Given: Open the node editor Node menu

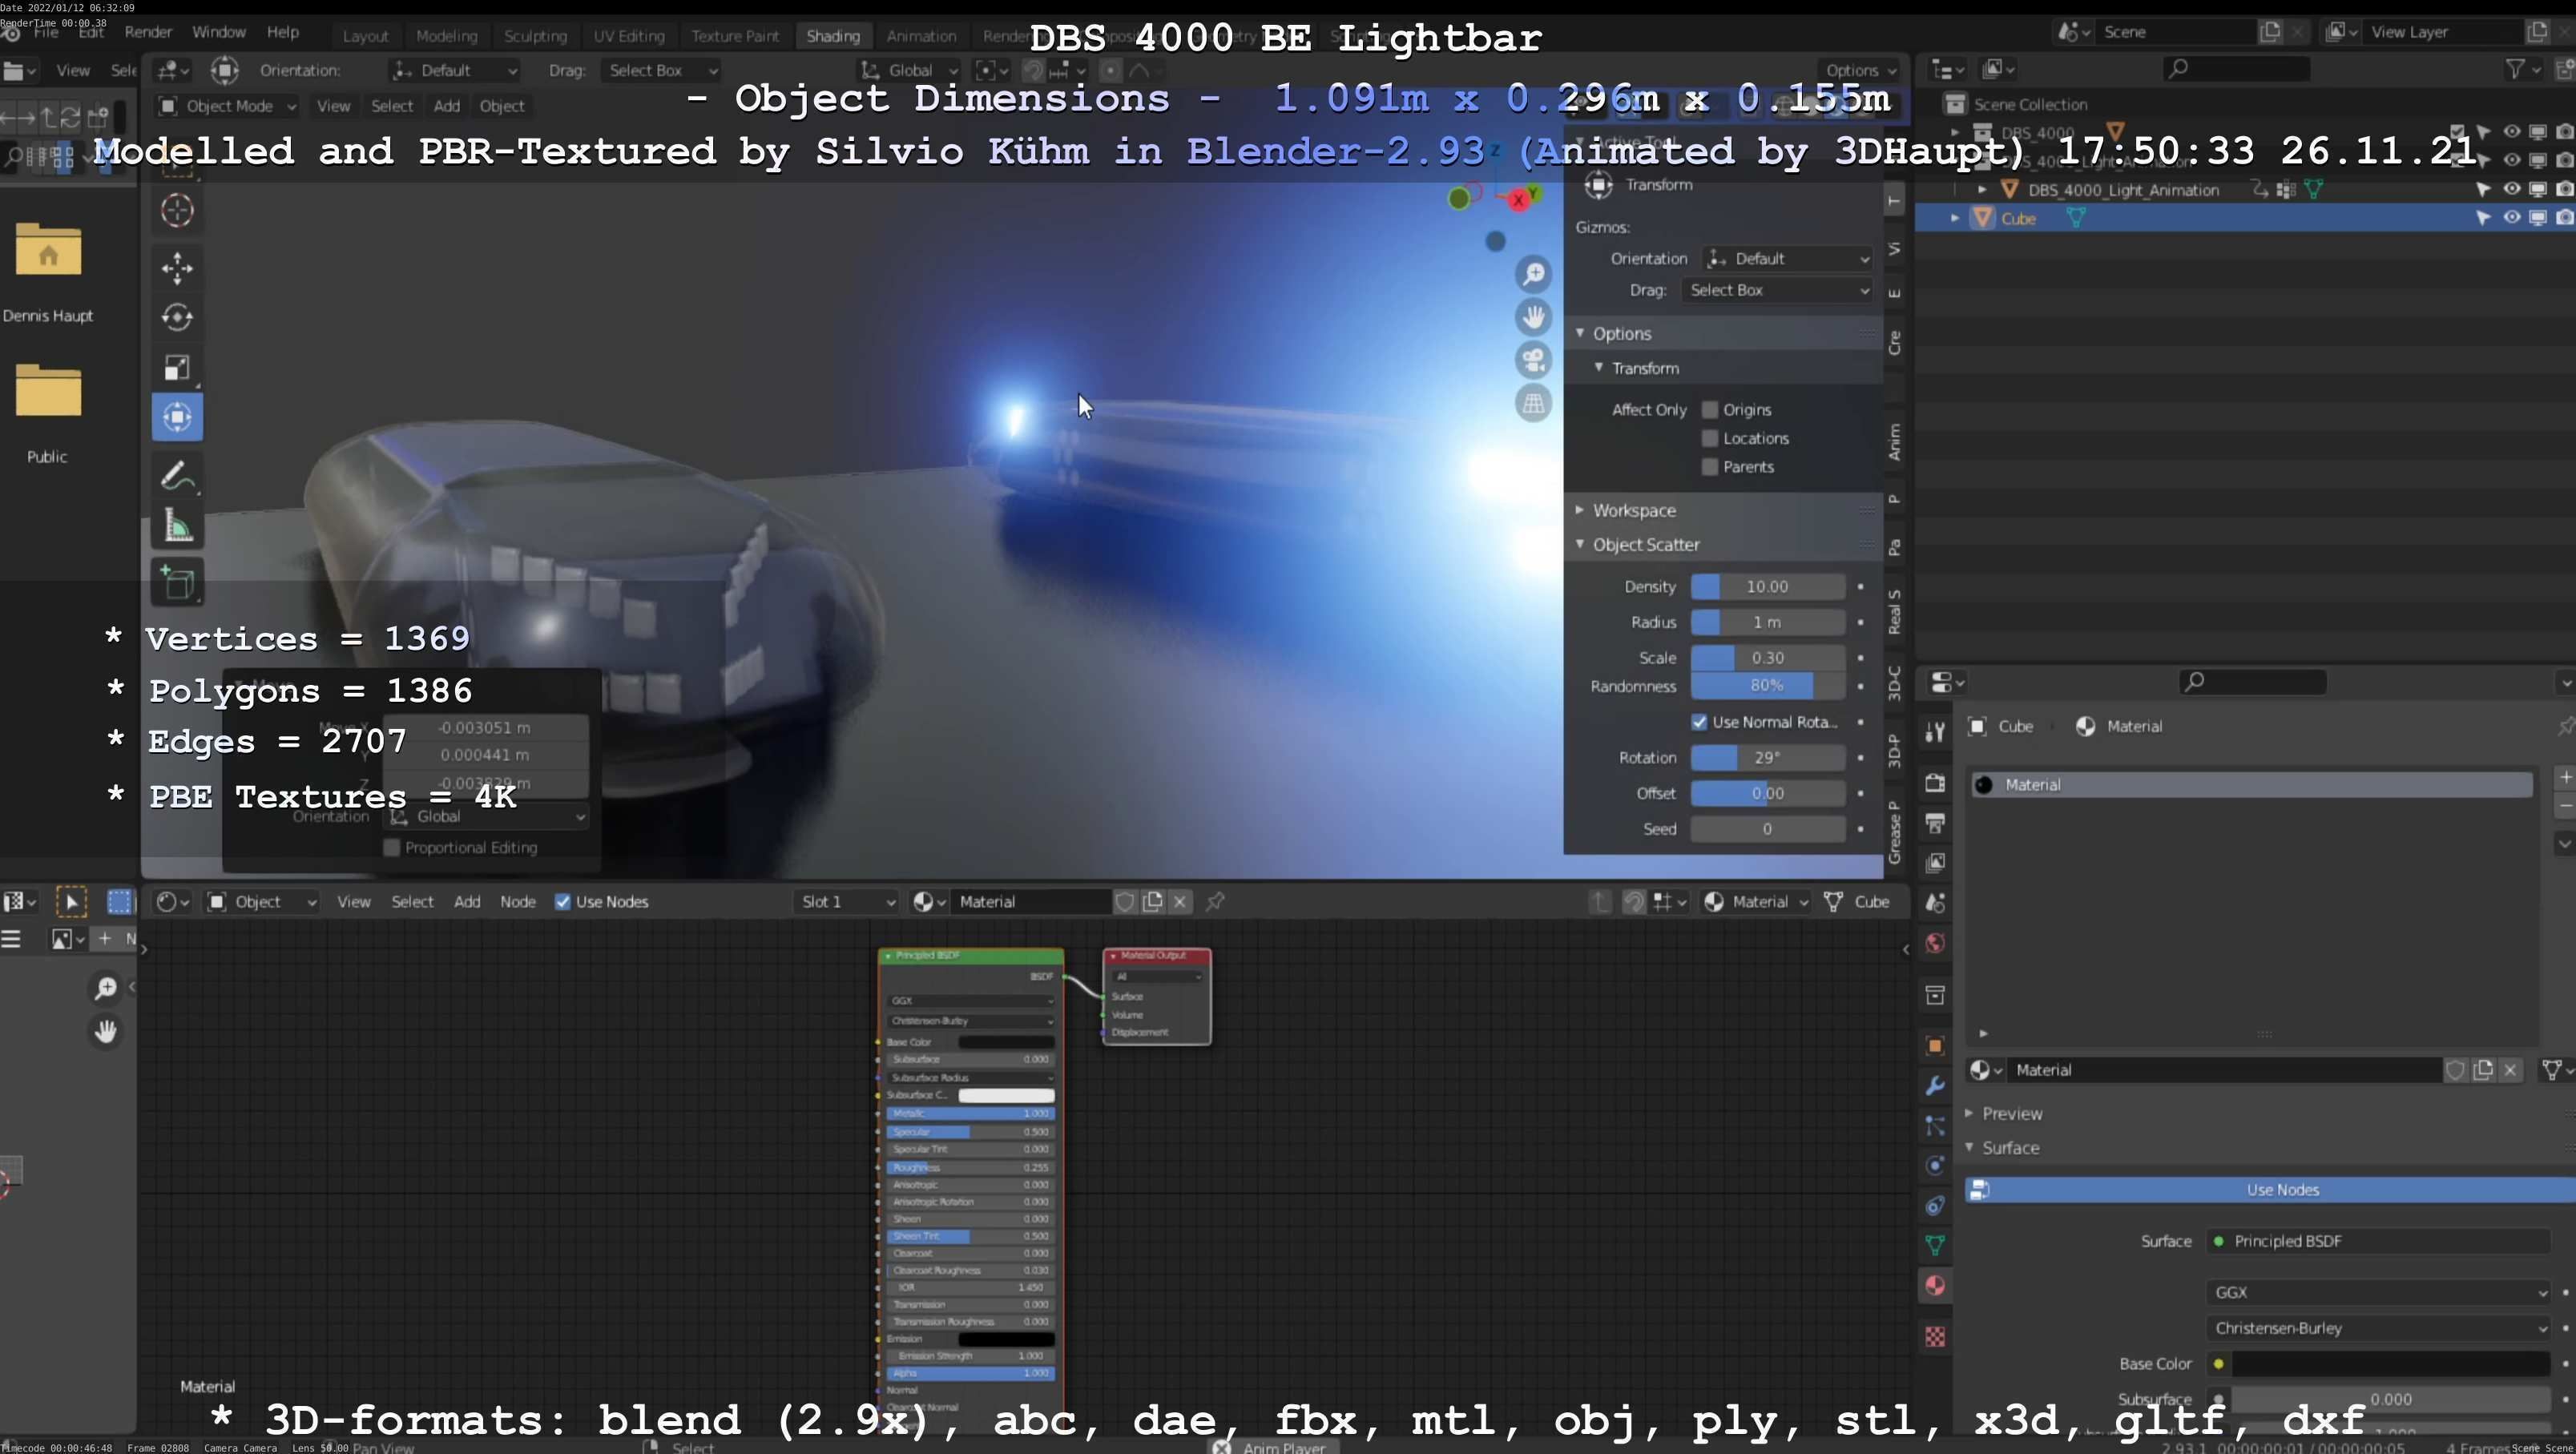Looking at the screenshot, I should point(517,902).
